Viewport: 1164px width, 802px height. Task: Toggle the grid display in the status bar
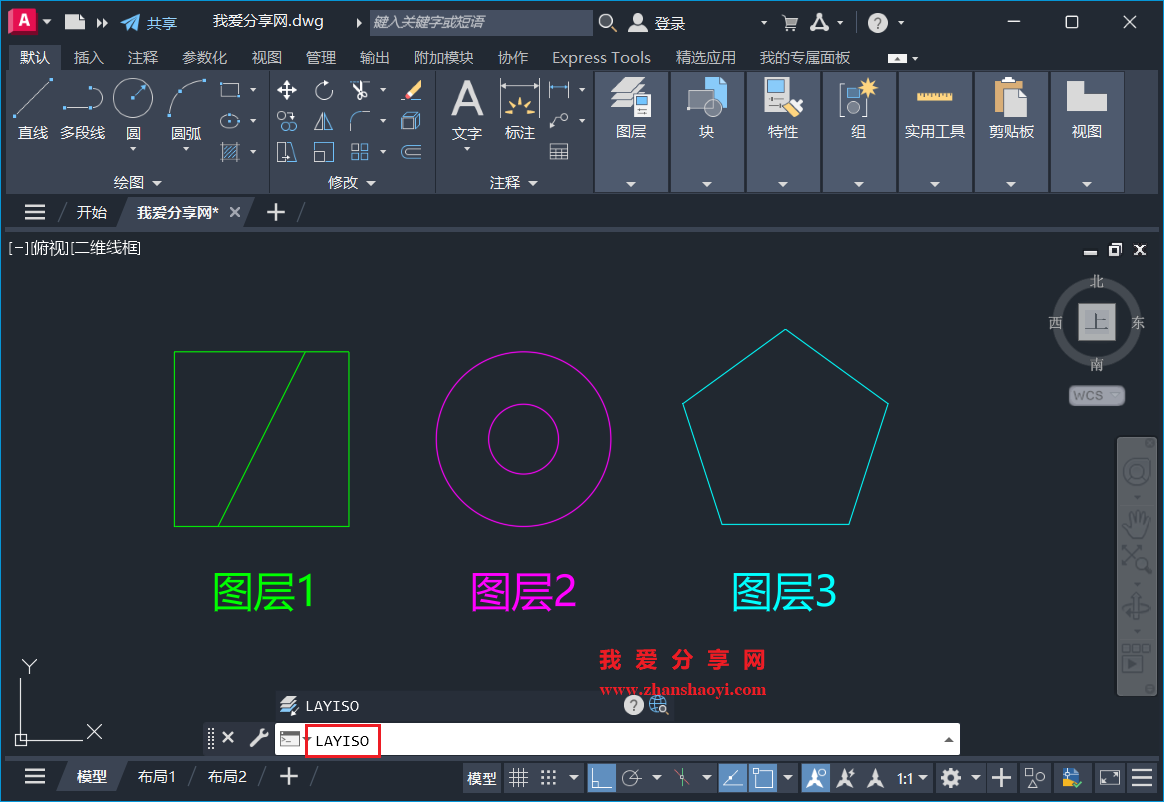point(518,777)
